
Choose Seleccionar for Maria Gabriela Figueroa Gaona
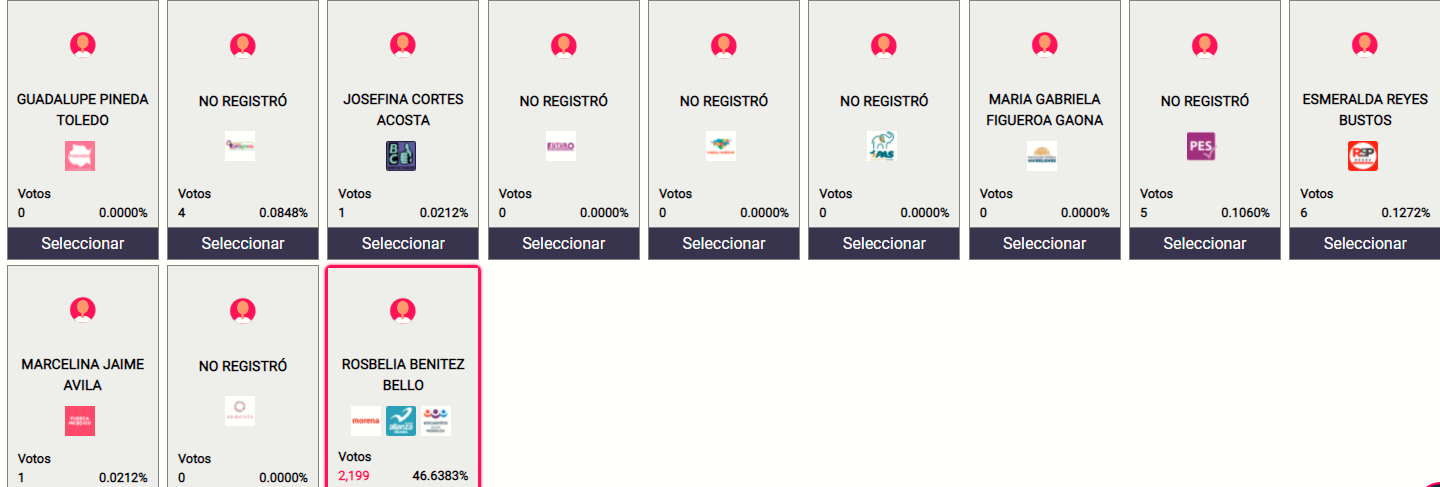coord(1044,243)
